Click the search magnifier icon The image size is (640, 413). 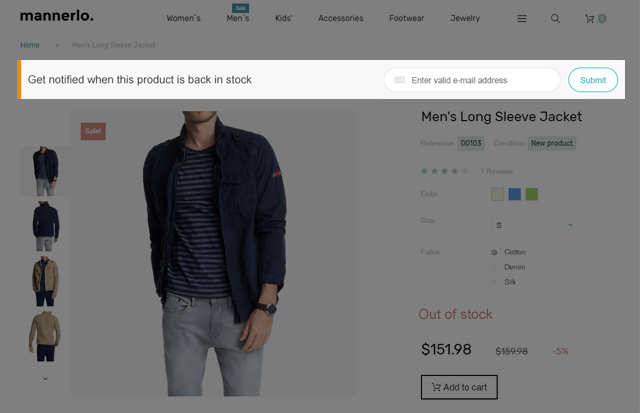tap(555, 19)
